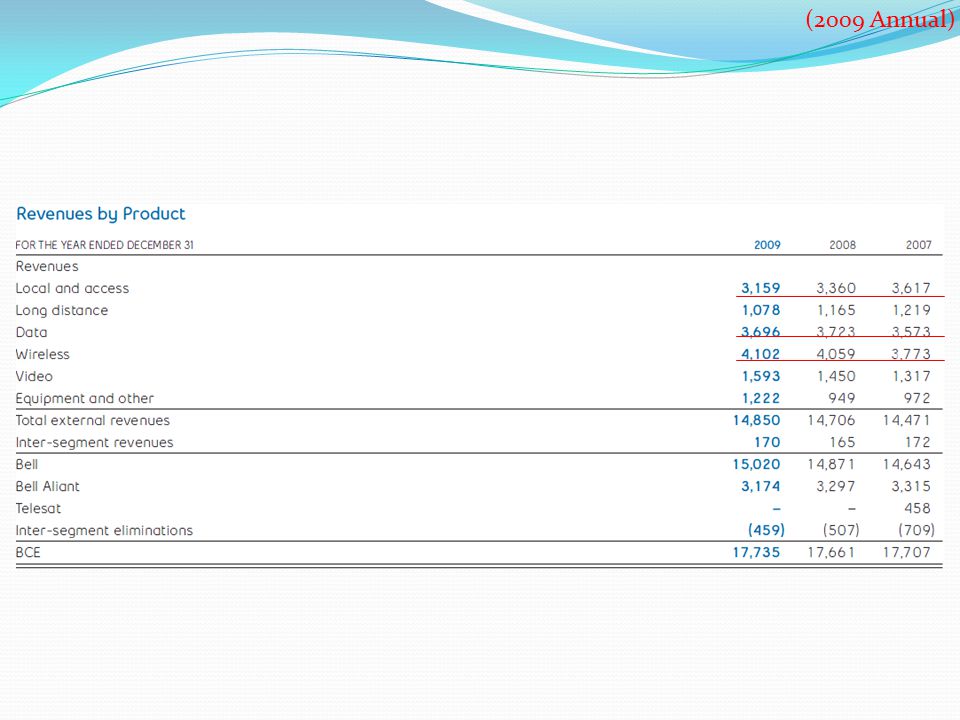Click Long distance 2008 value 1,165

coord(836,310)
